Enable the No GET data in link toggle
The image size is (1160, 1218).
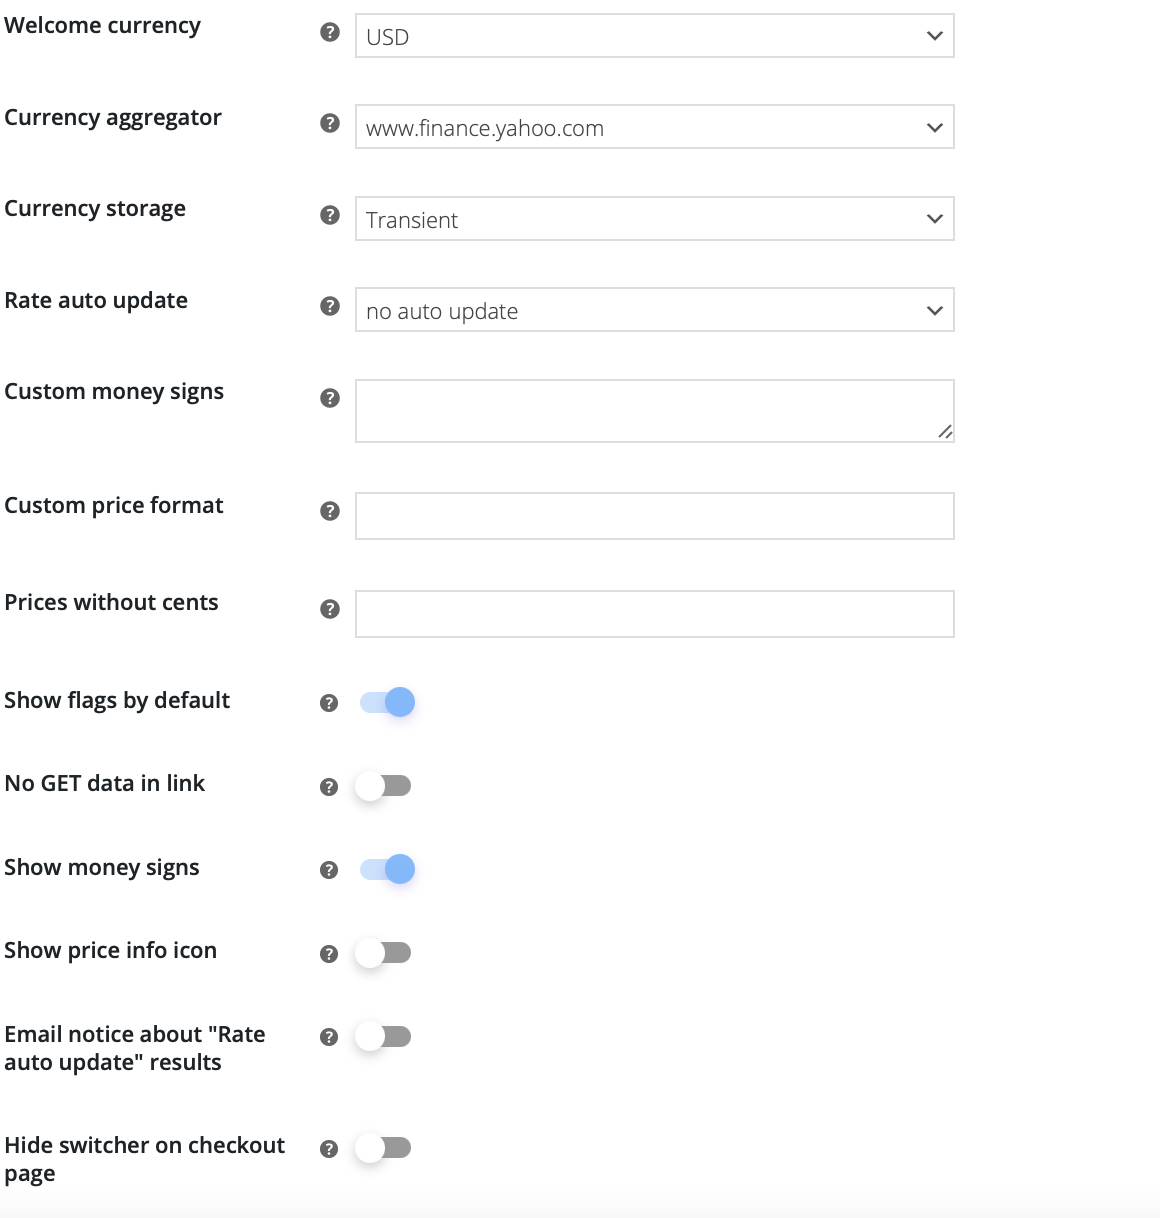click(x=383, y=786)
